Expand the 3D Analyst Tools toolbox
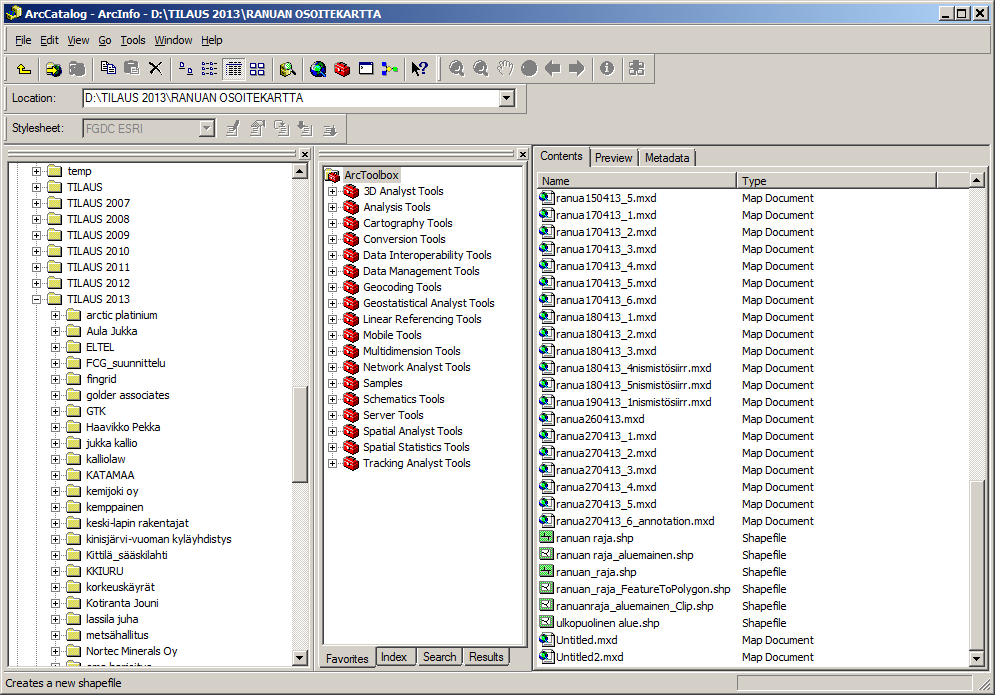The height and width of the screenshot is (695, 995). point(333,191)
